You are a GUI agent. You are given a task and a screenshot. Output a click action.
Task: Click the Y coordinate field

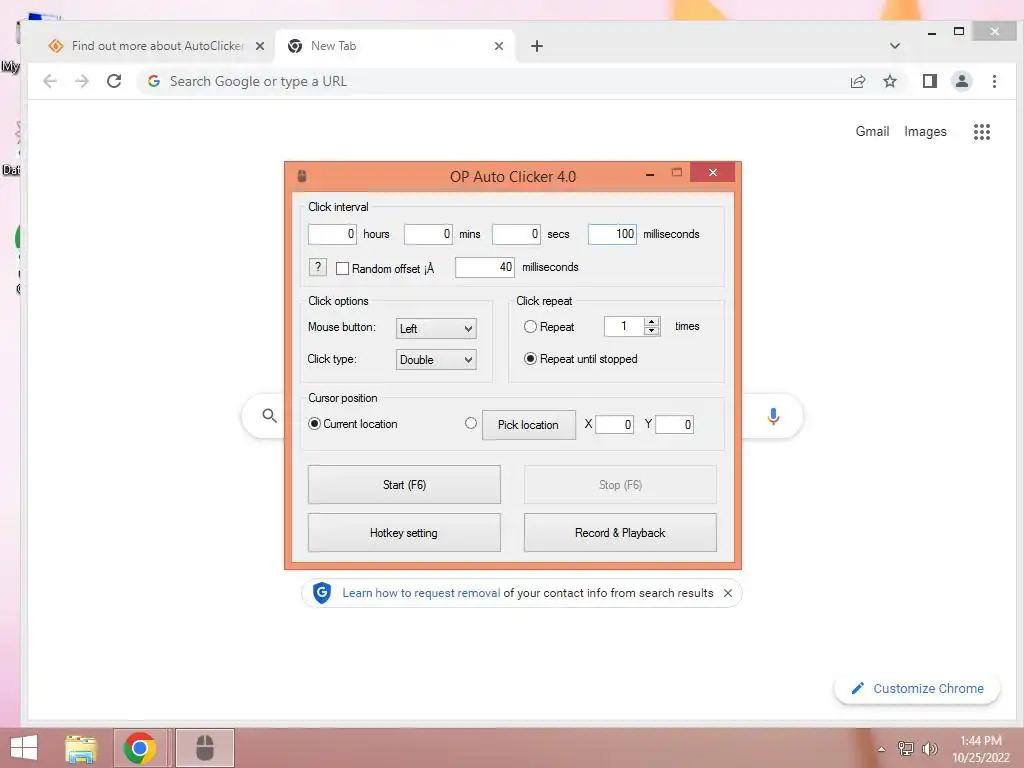tap(674, 424)
